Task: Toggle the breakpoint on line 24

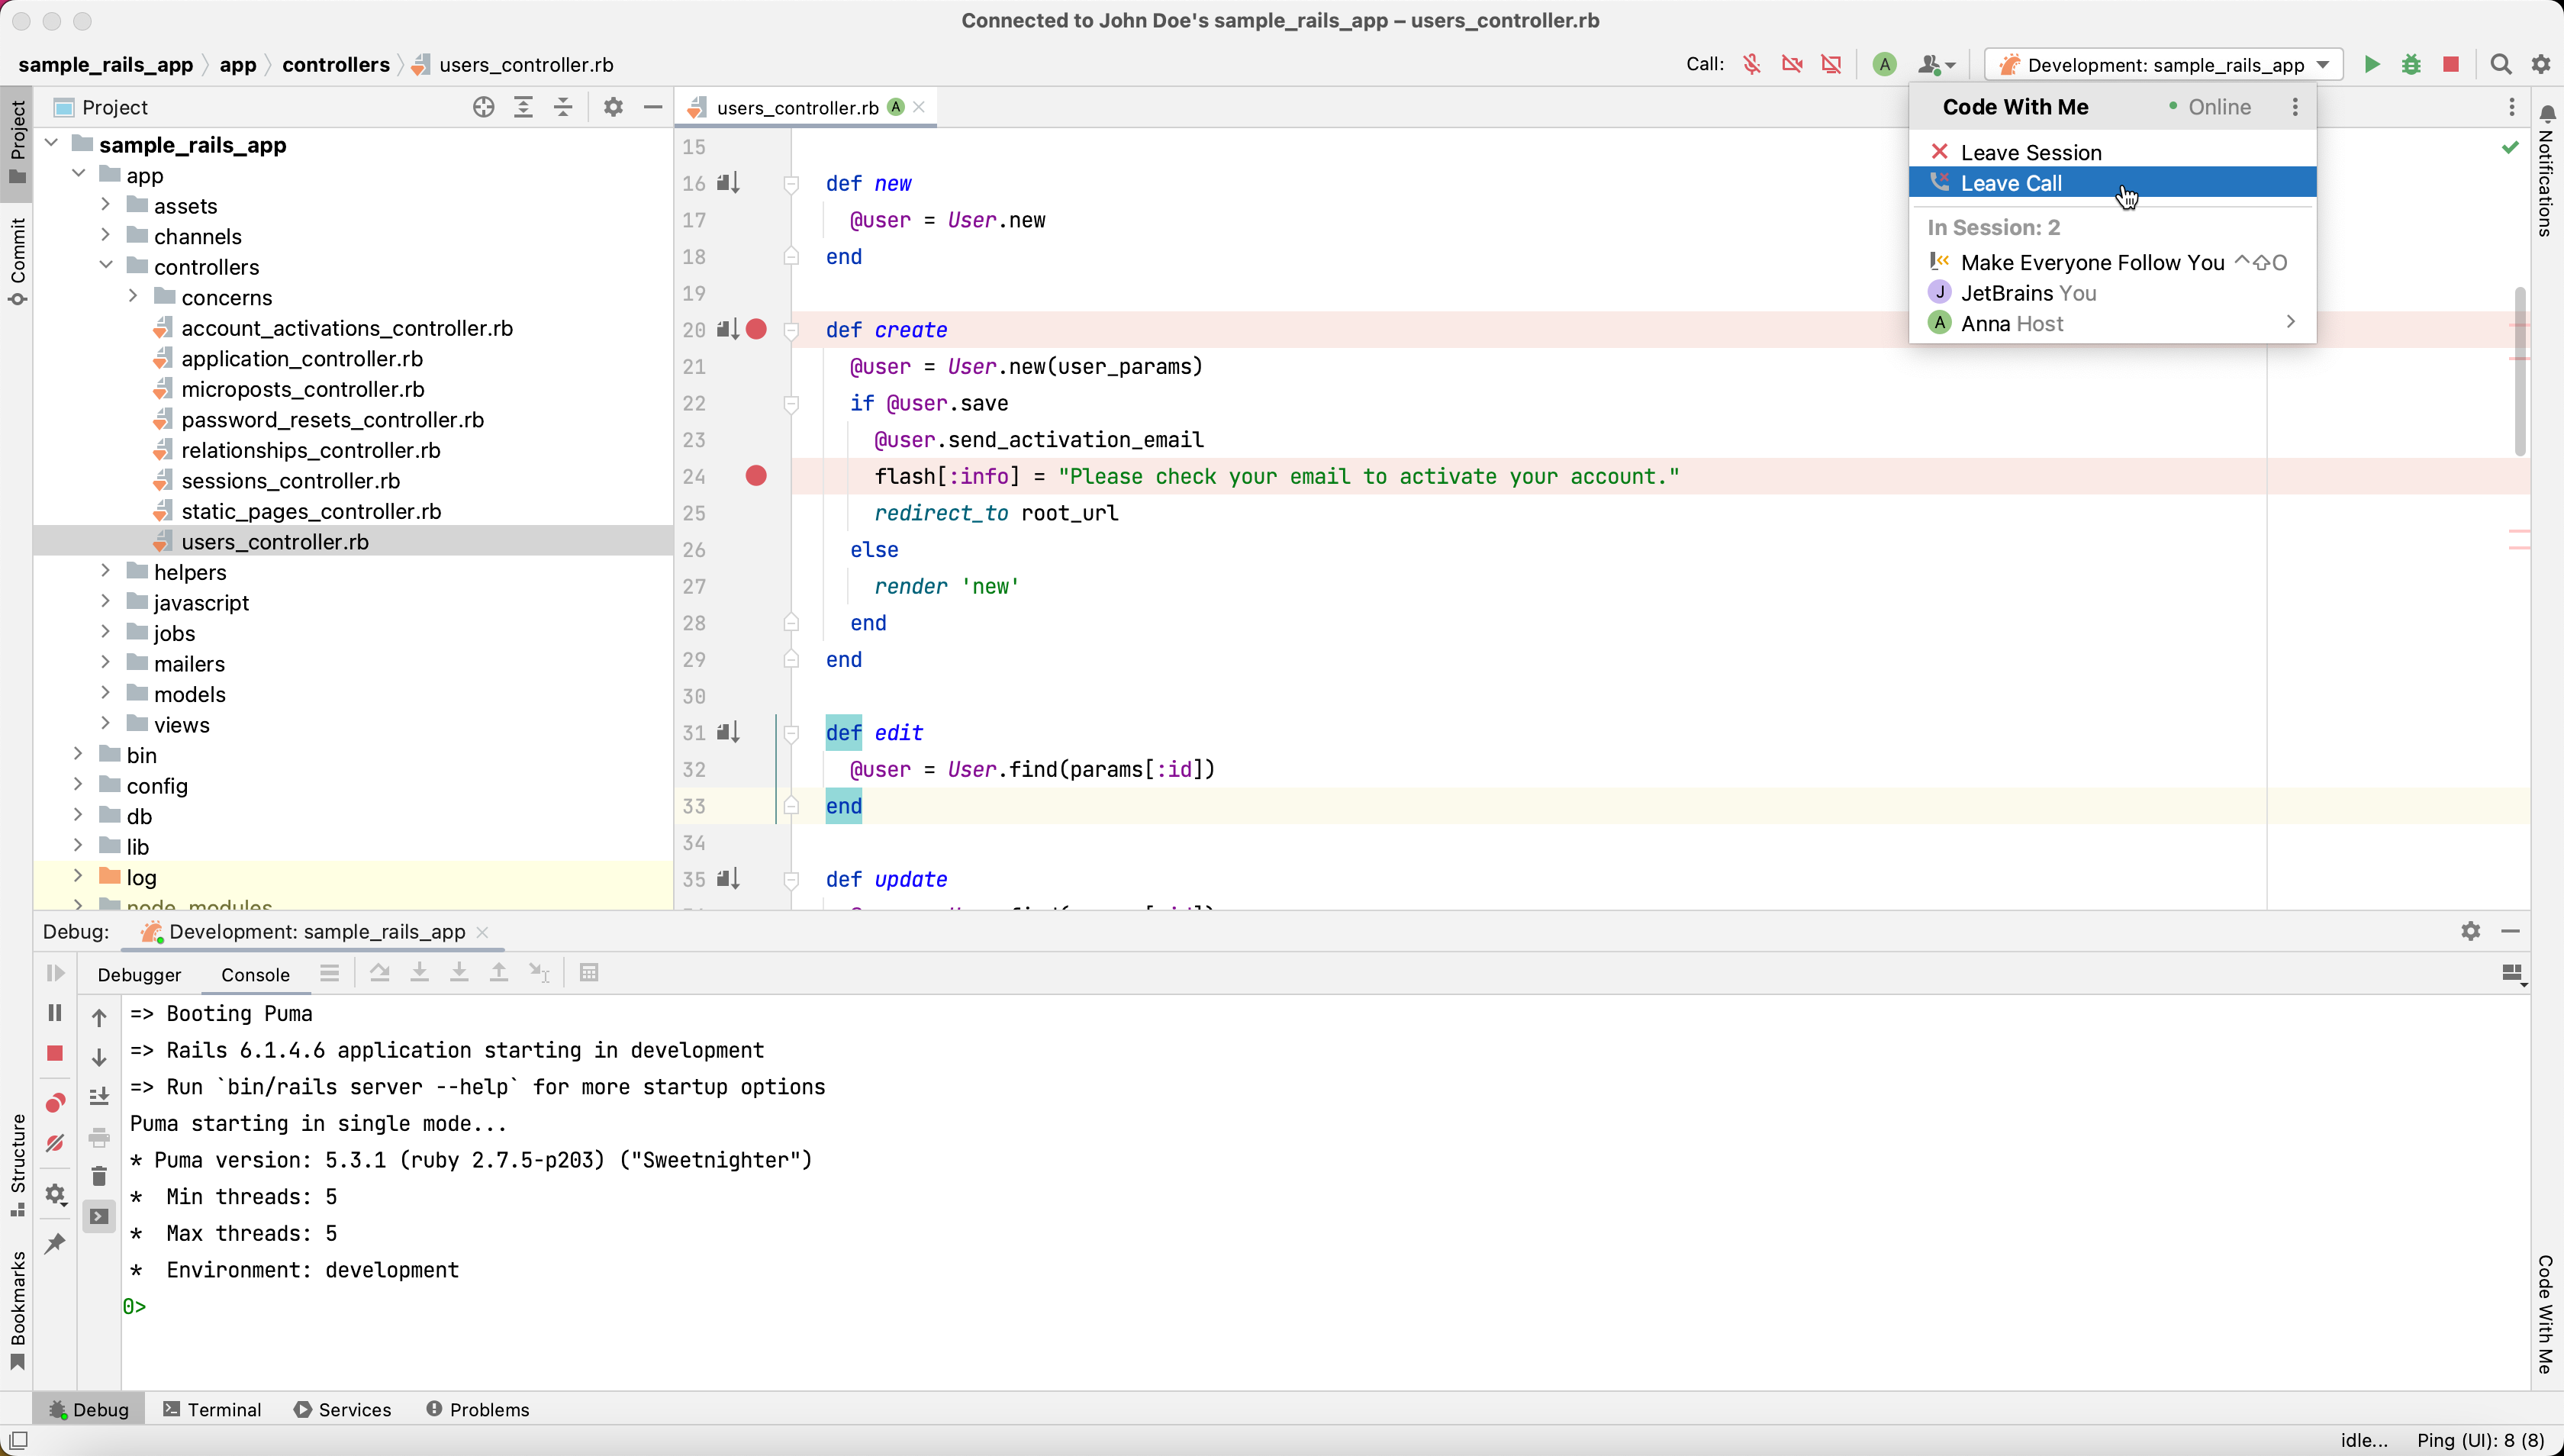Action: point(756,476)
